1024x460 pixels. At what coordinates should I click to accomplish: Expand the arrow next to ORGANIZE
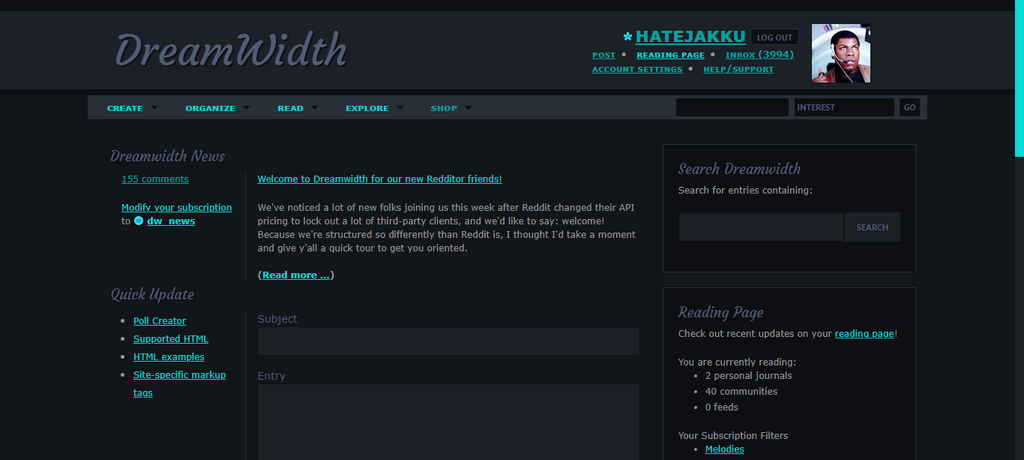click(x=246, y=108)
